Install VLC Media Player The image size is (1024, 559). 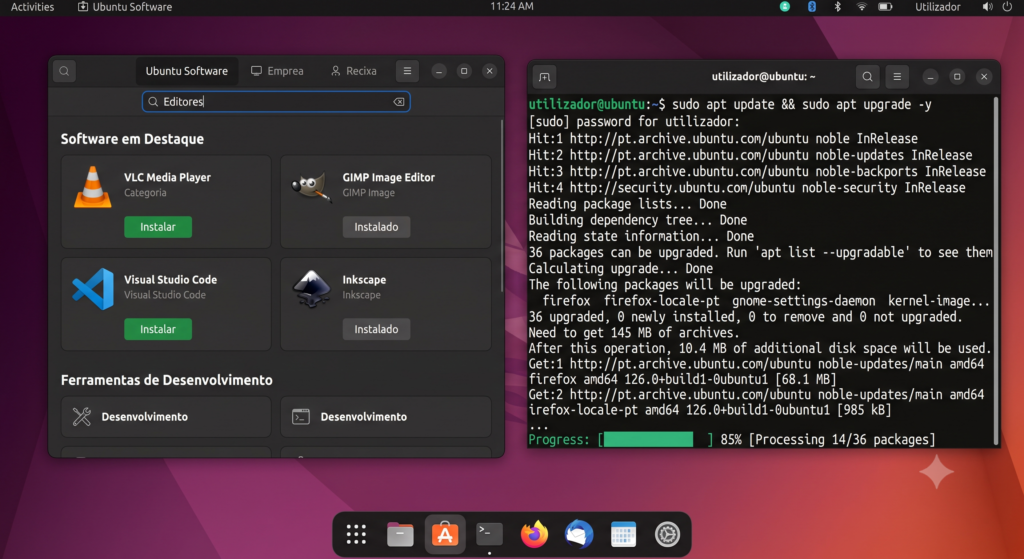pos(158,227)
